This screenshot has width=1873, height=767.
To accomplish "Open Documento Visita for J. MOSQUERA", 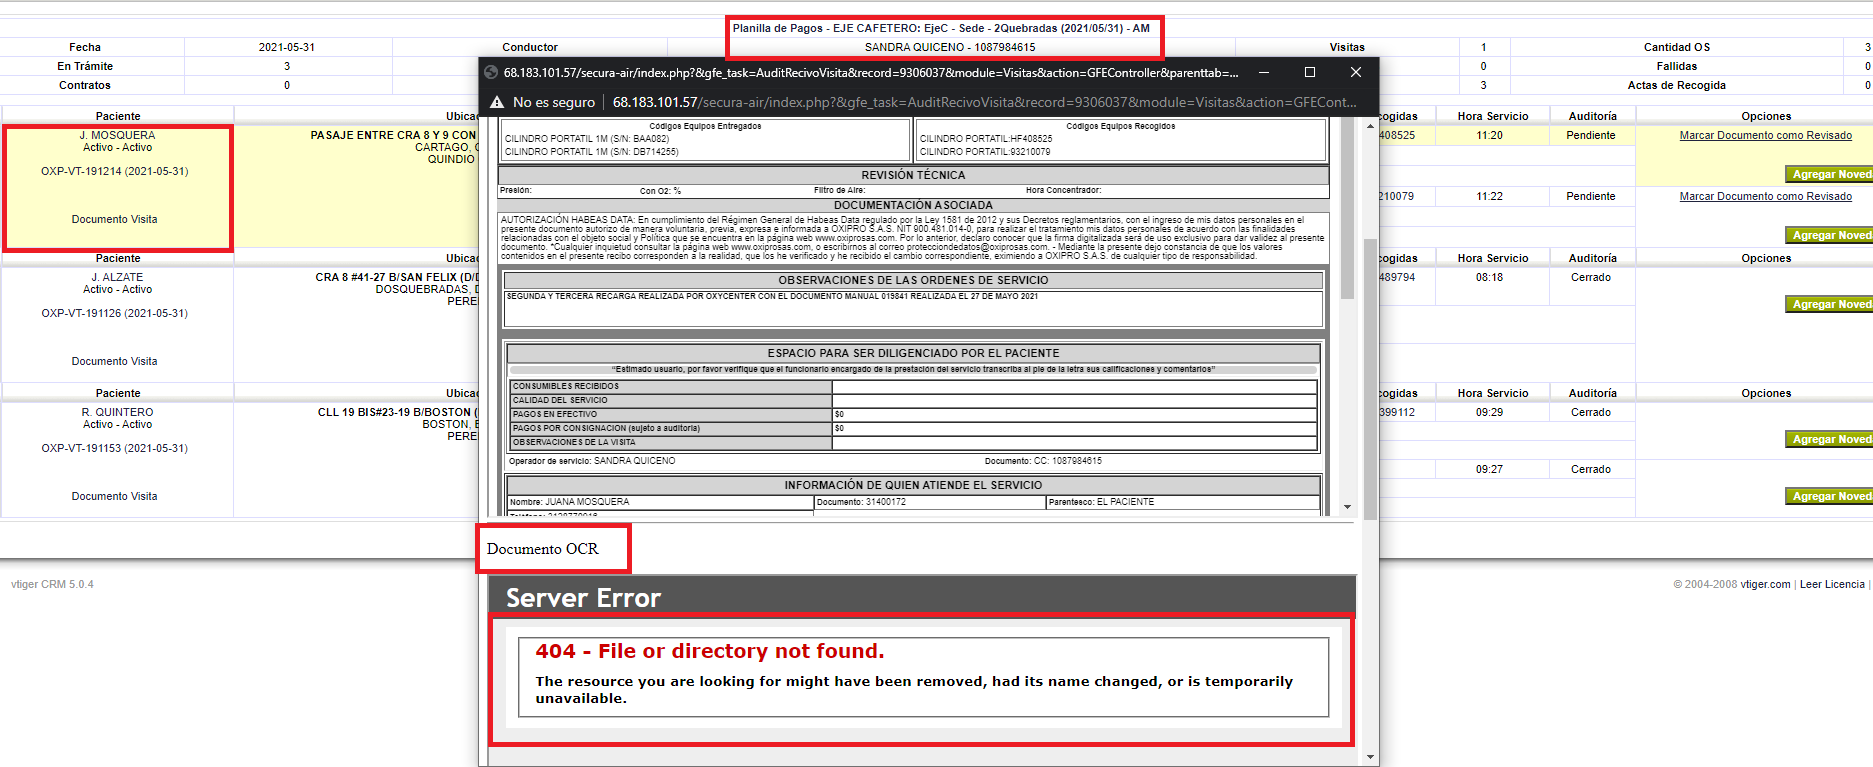I will tap(114, 219).
